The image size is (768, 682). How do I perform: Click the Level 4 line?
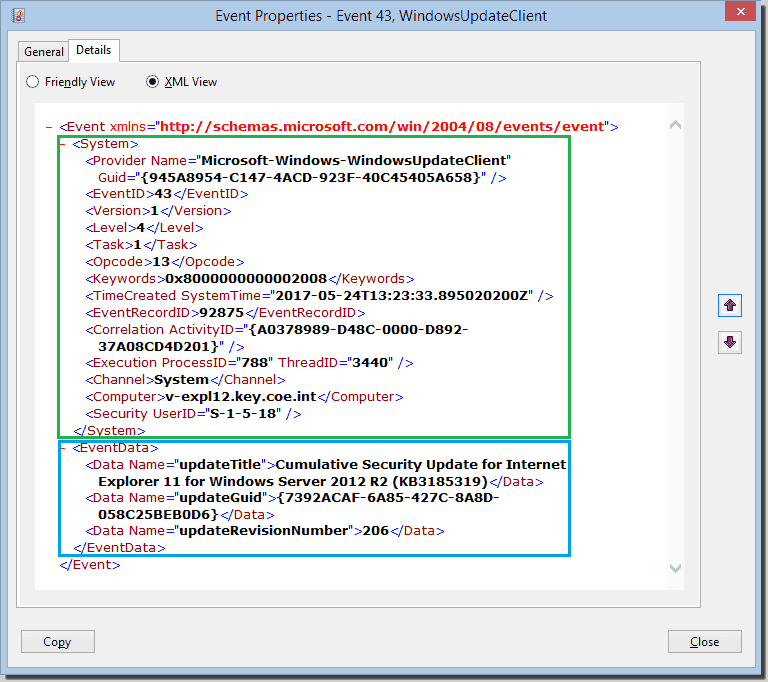tap(144, 228)
